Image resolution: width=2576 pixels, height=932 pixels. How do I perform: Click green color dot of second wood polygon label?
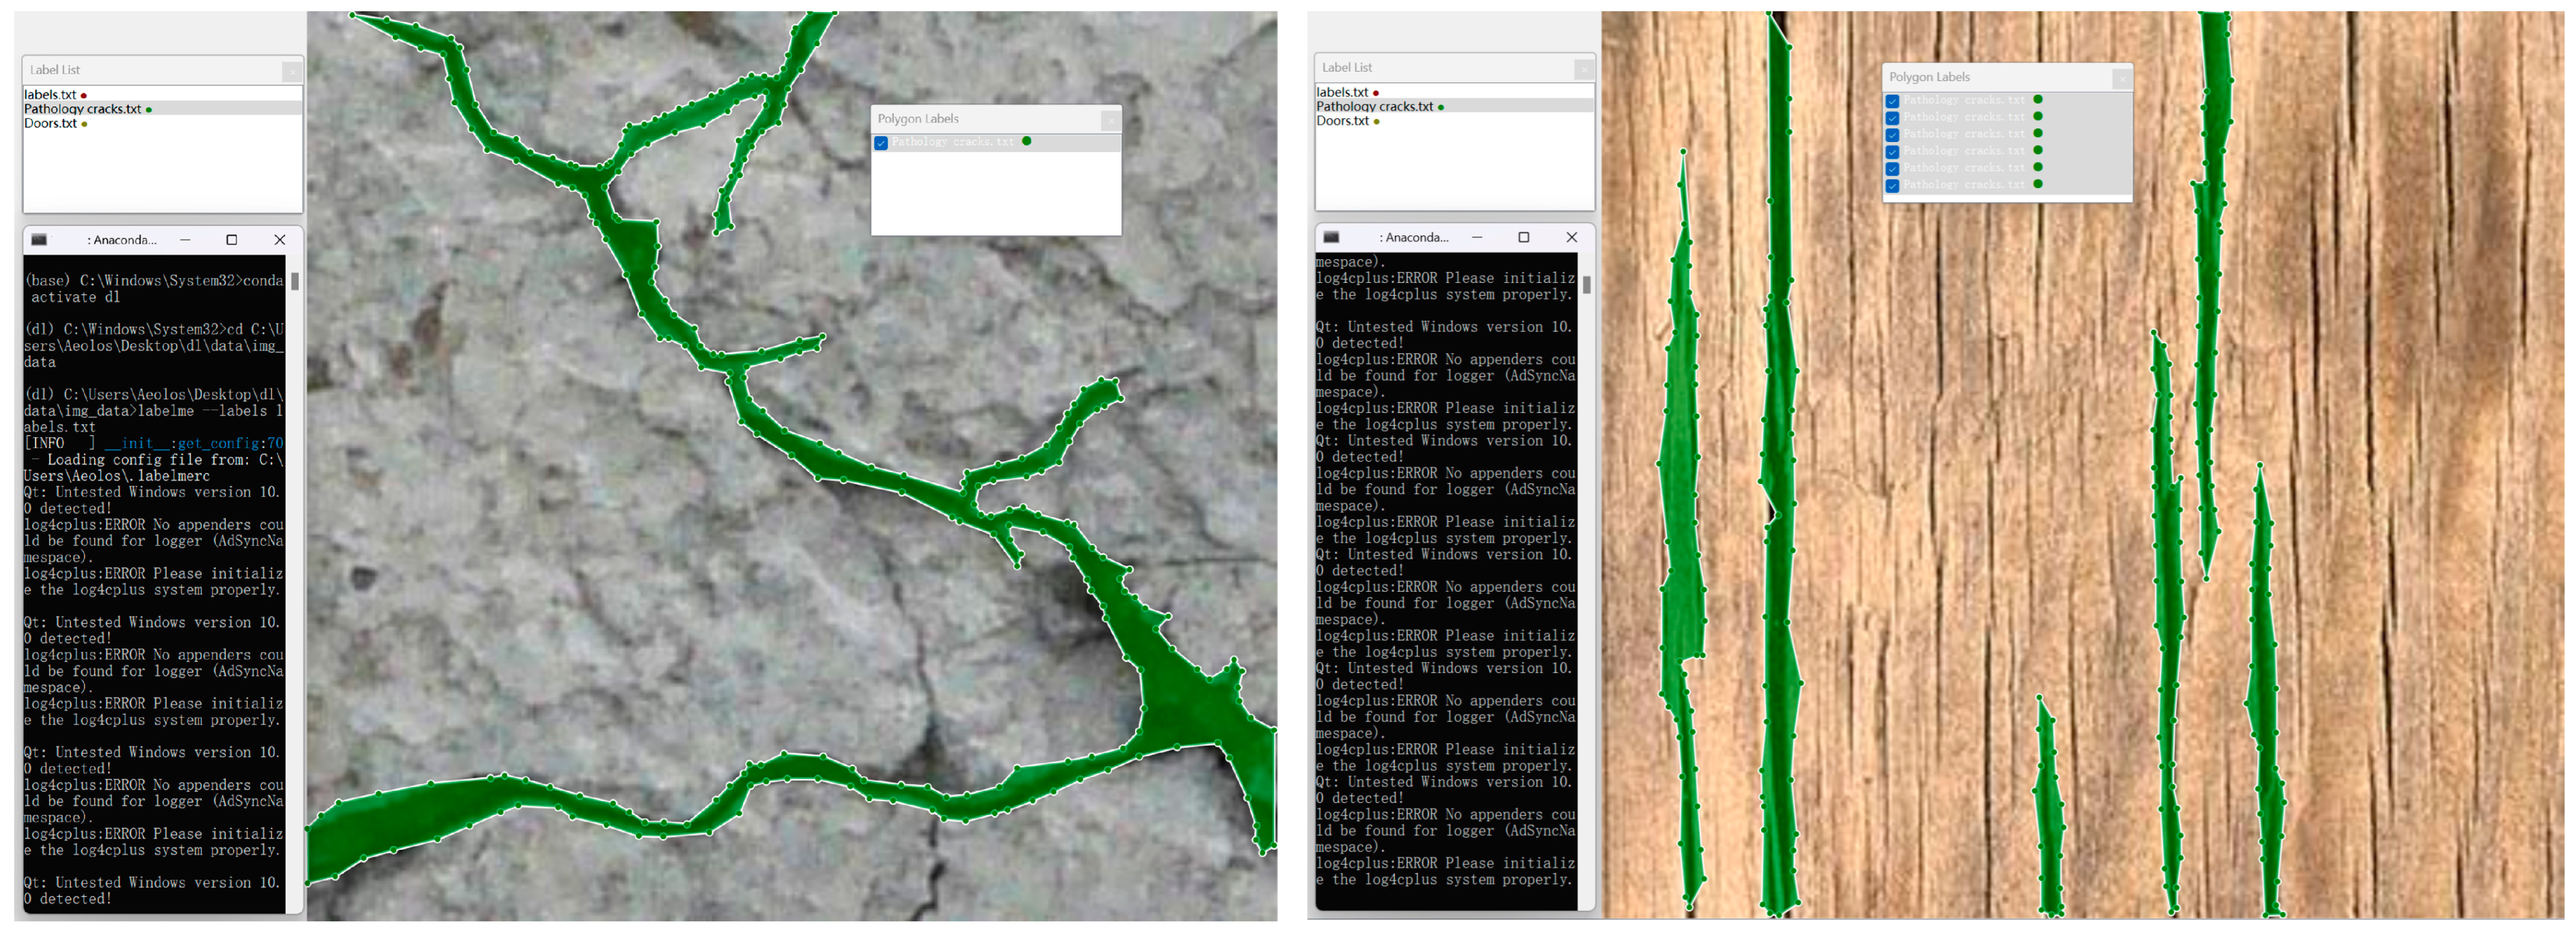click(2038, 117)
